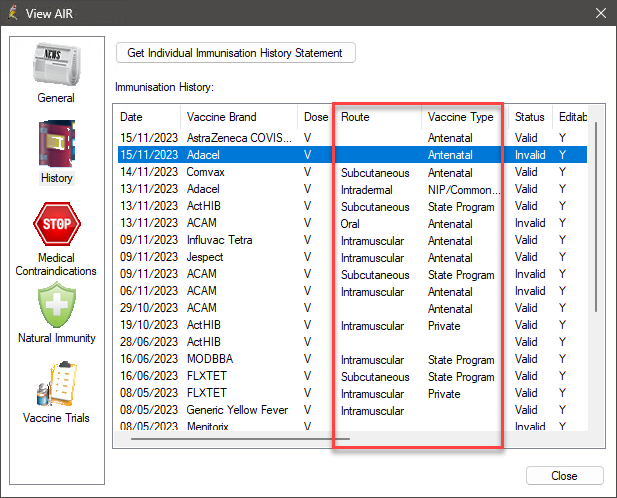The height and width of the screenshot is (498, 617).
Task: Open Medical Contraindications stop sign icon
Action: 55,226
